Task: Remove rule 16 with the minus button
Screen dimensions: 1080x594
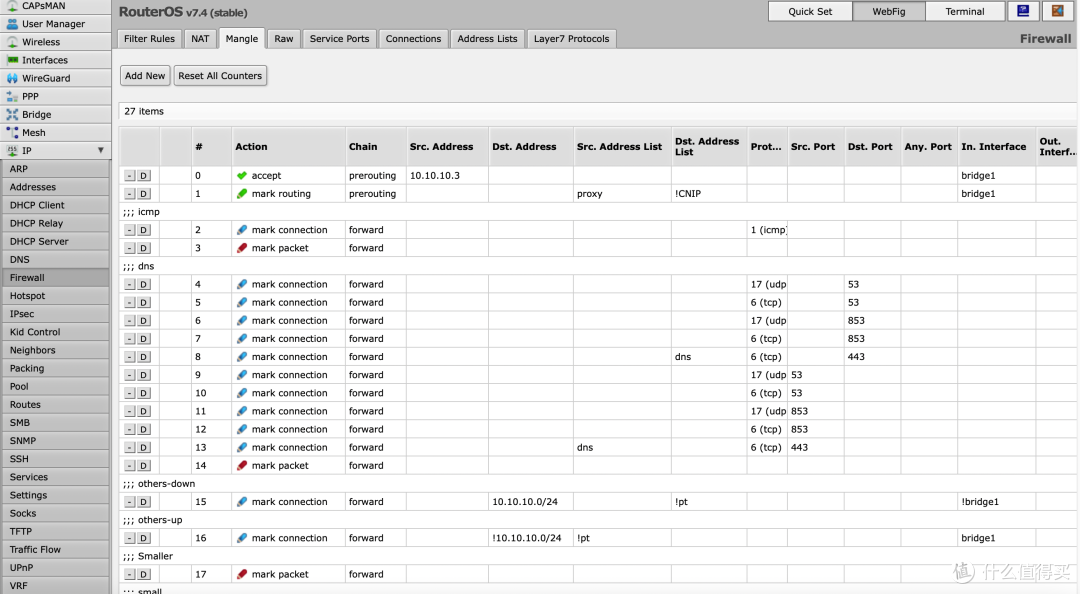Action: coord(129,538)
